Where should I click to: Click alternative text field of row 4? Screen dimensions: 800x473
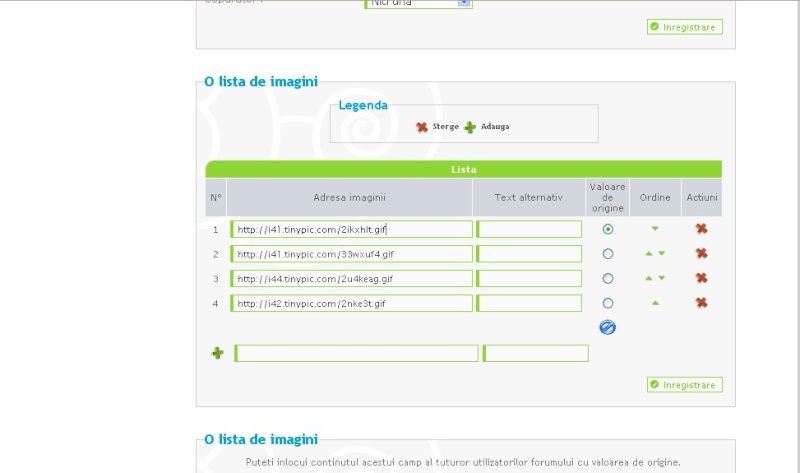[529, 303]
